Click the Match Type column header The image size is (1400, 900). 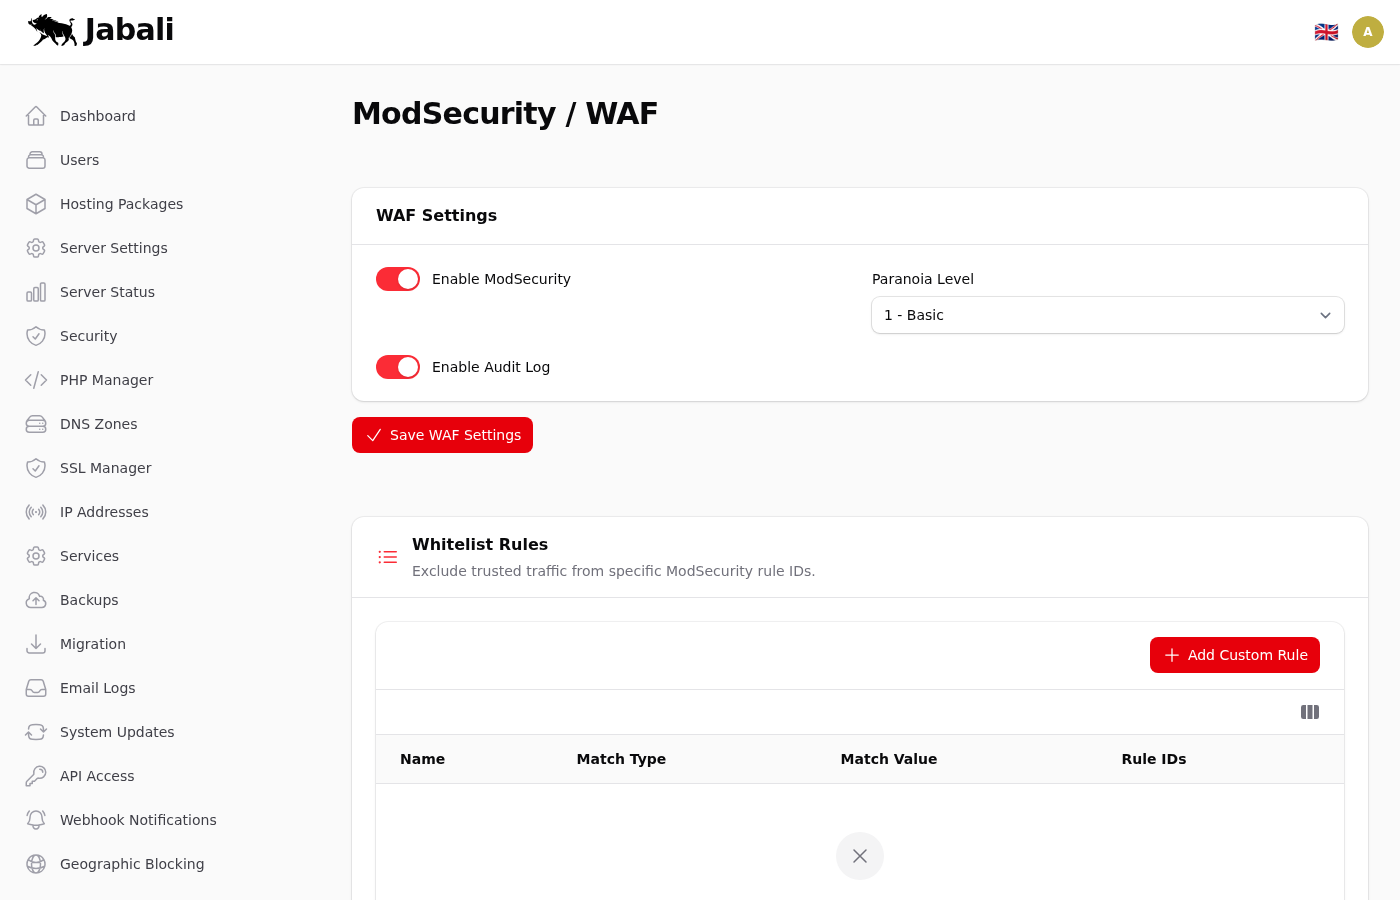click(x=621, y=759)
